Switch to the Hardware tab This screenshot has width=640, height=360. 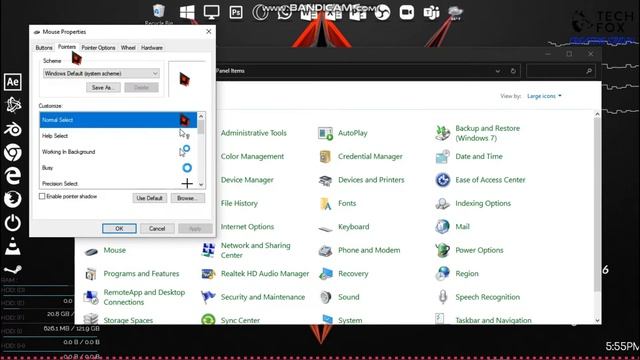click(152, 48)
